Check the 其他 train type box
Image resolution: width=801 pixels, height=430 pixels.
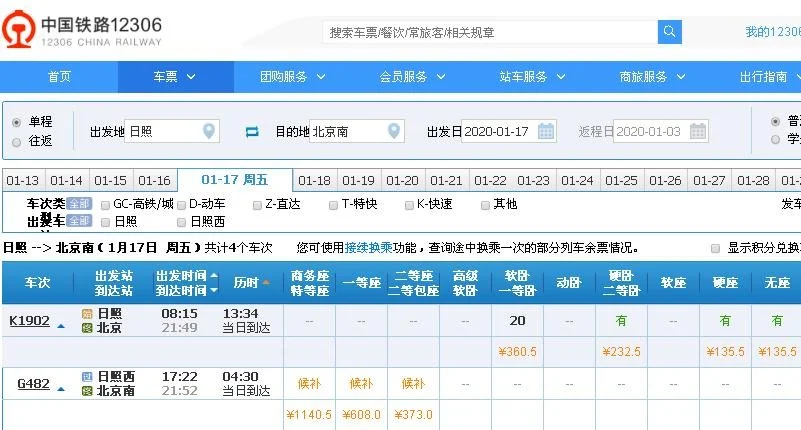click(x=485, y=205)
